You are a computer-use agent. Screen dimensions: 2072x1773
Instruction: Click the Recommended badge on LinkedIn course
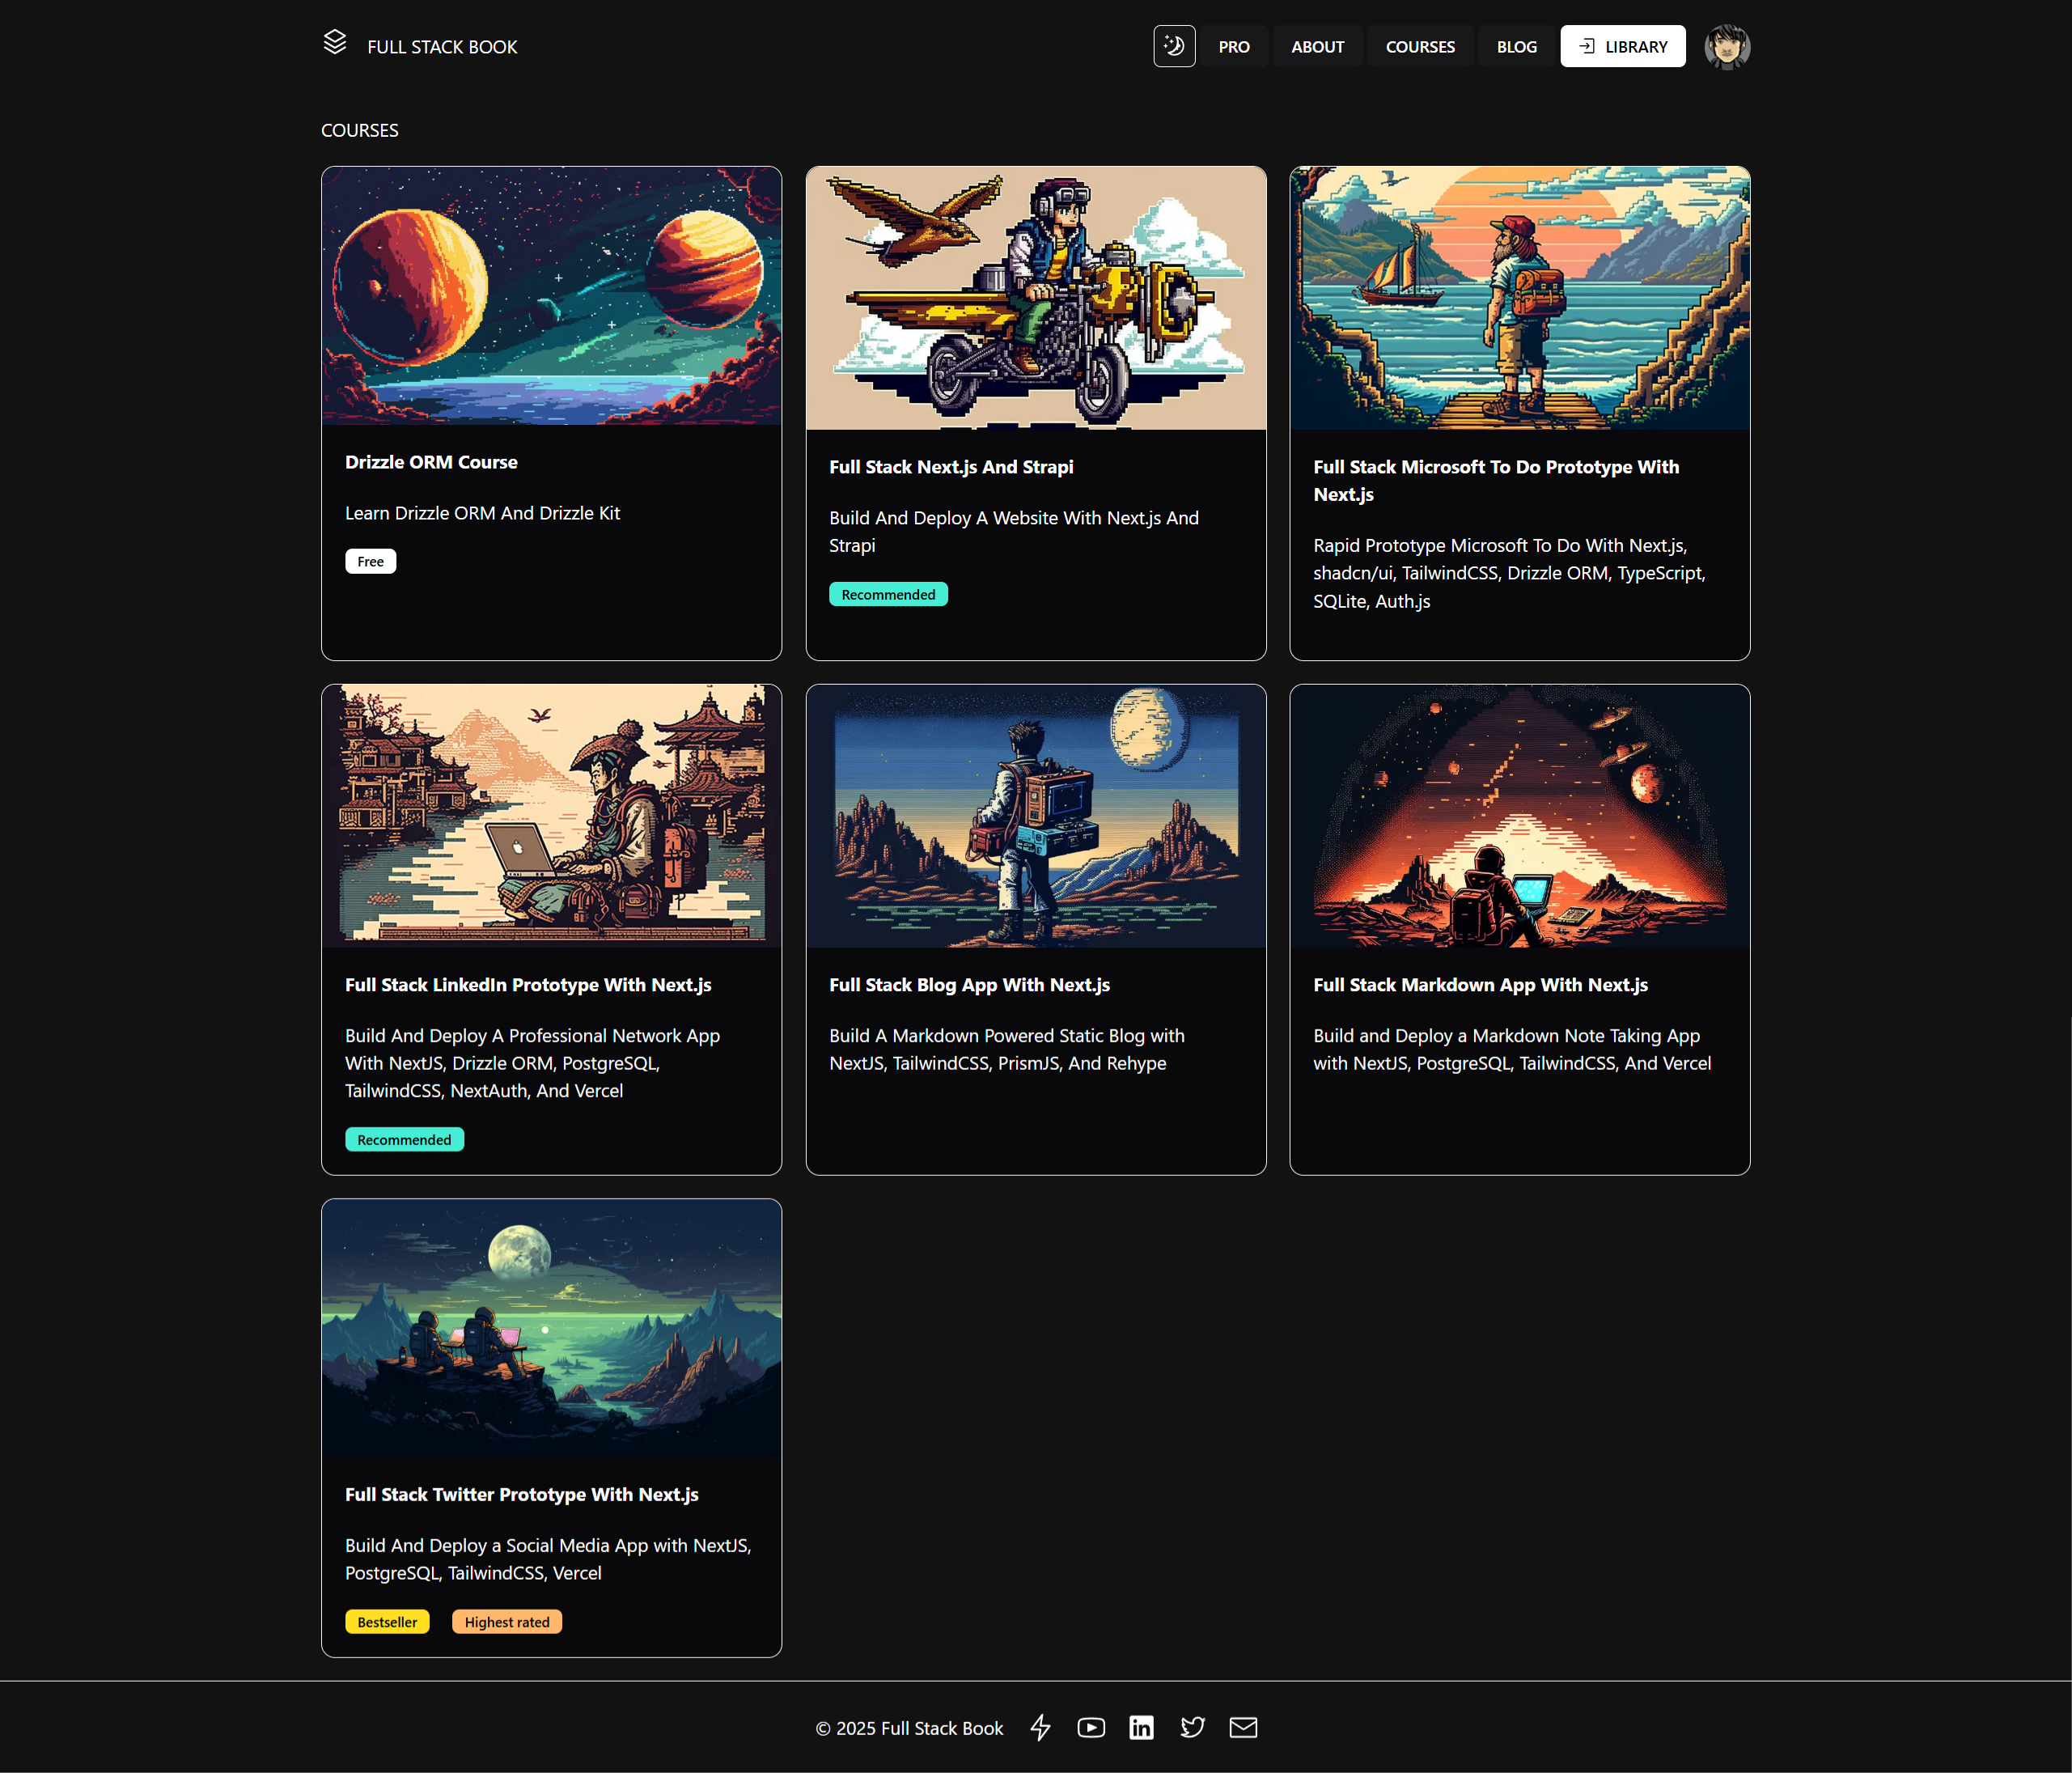[x=404, y=1140]
